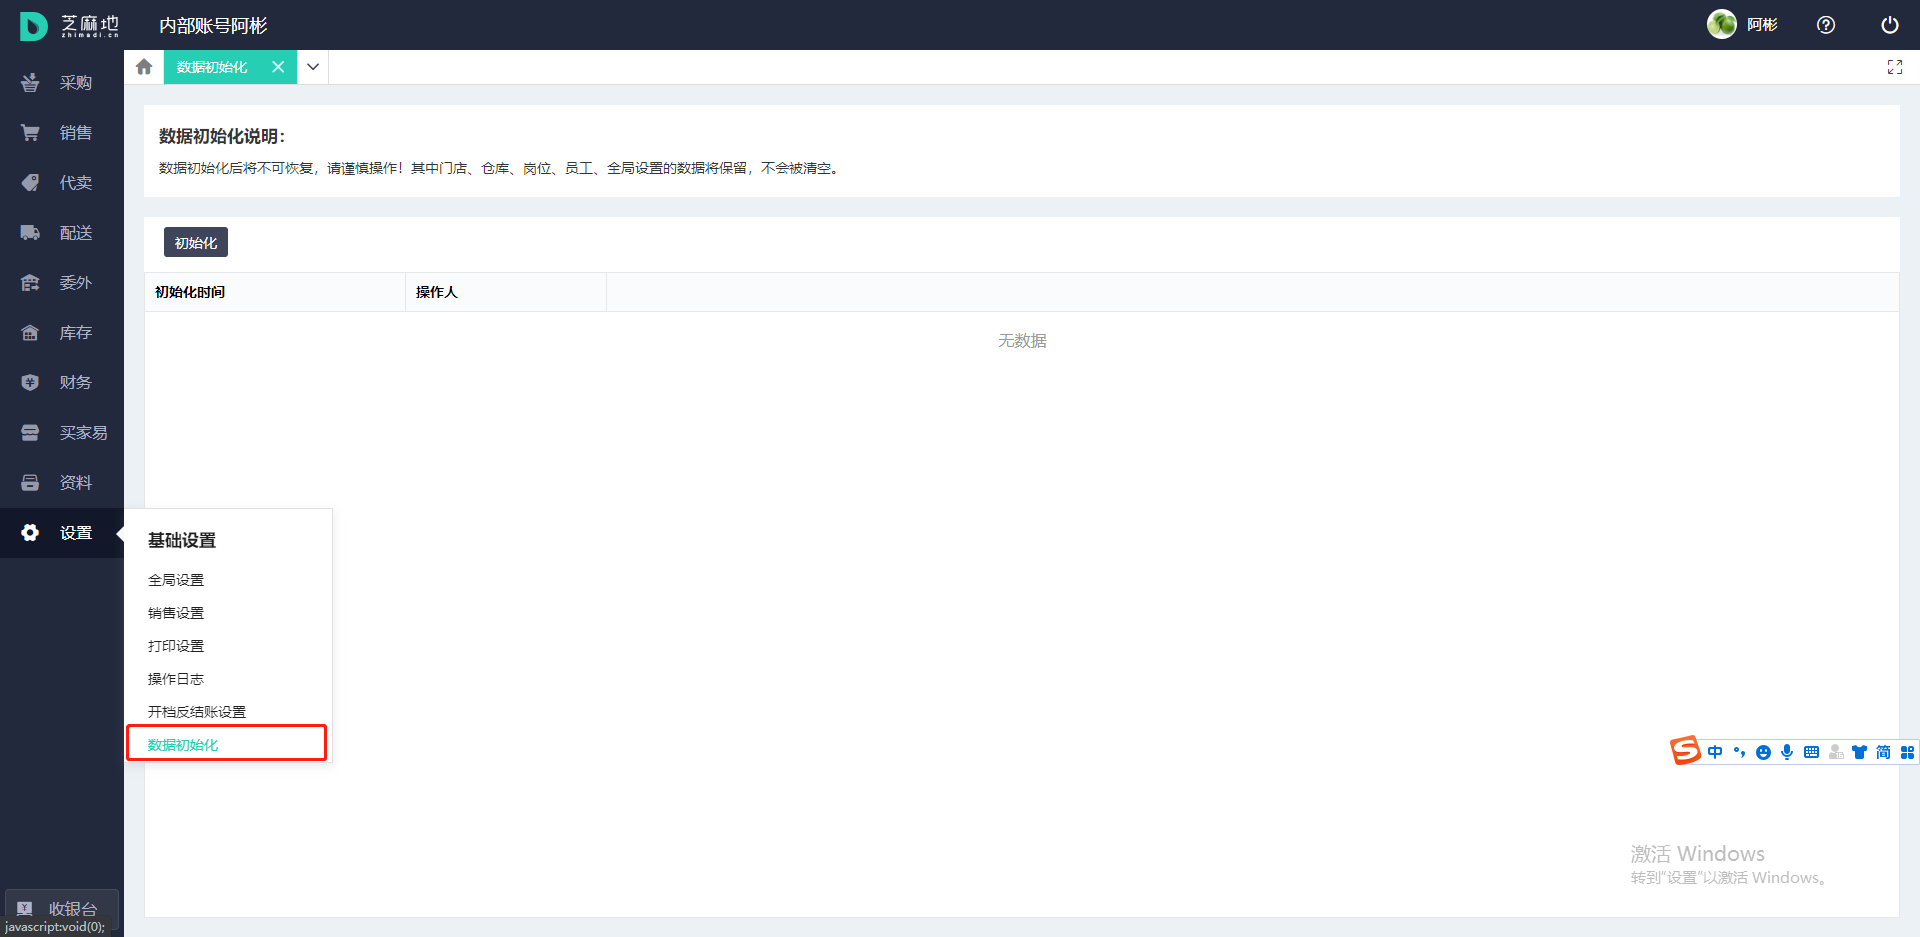Open the 库存 warehouse icon
Screen dimensions: 1920x937
coord(30,333)
